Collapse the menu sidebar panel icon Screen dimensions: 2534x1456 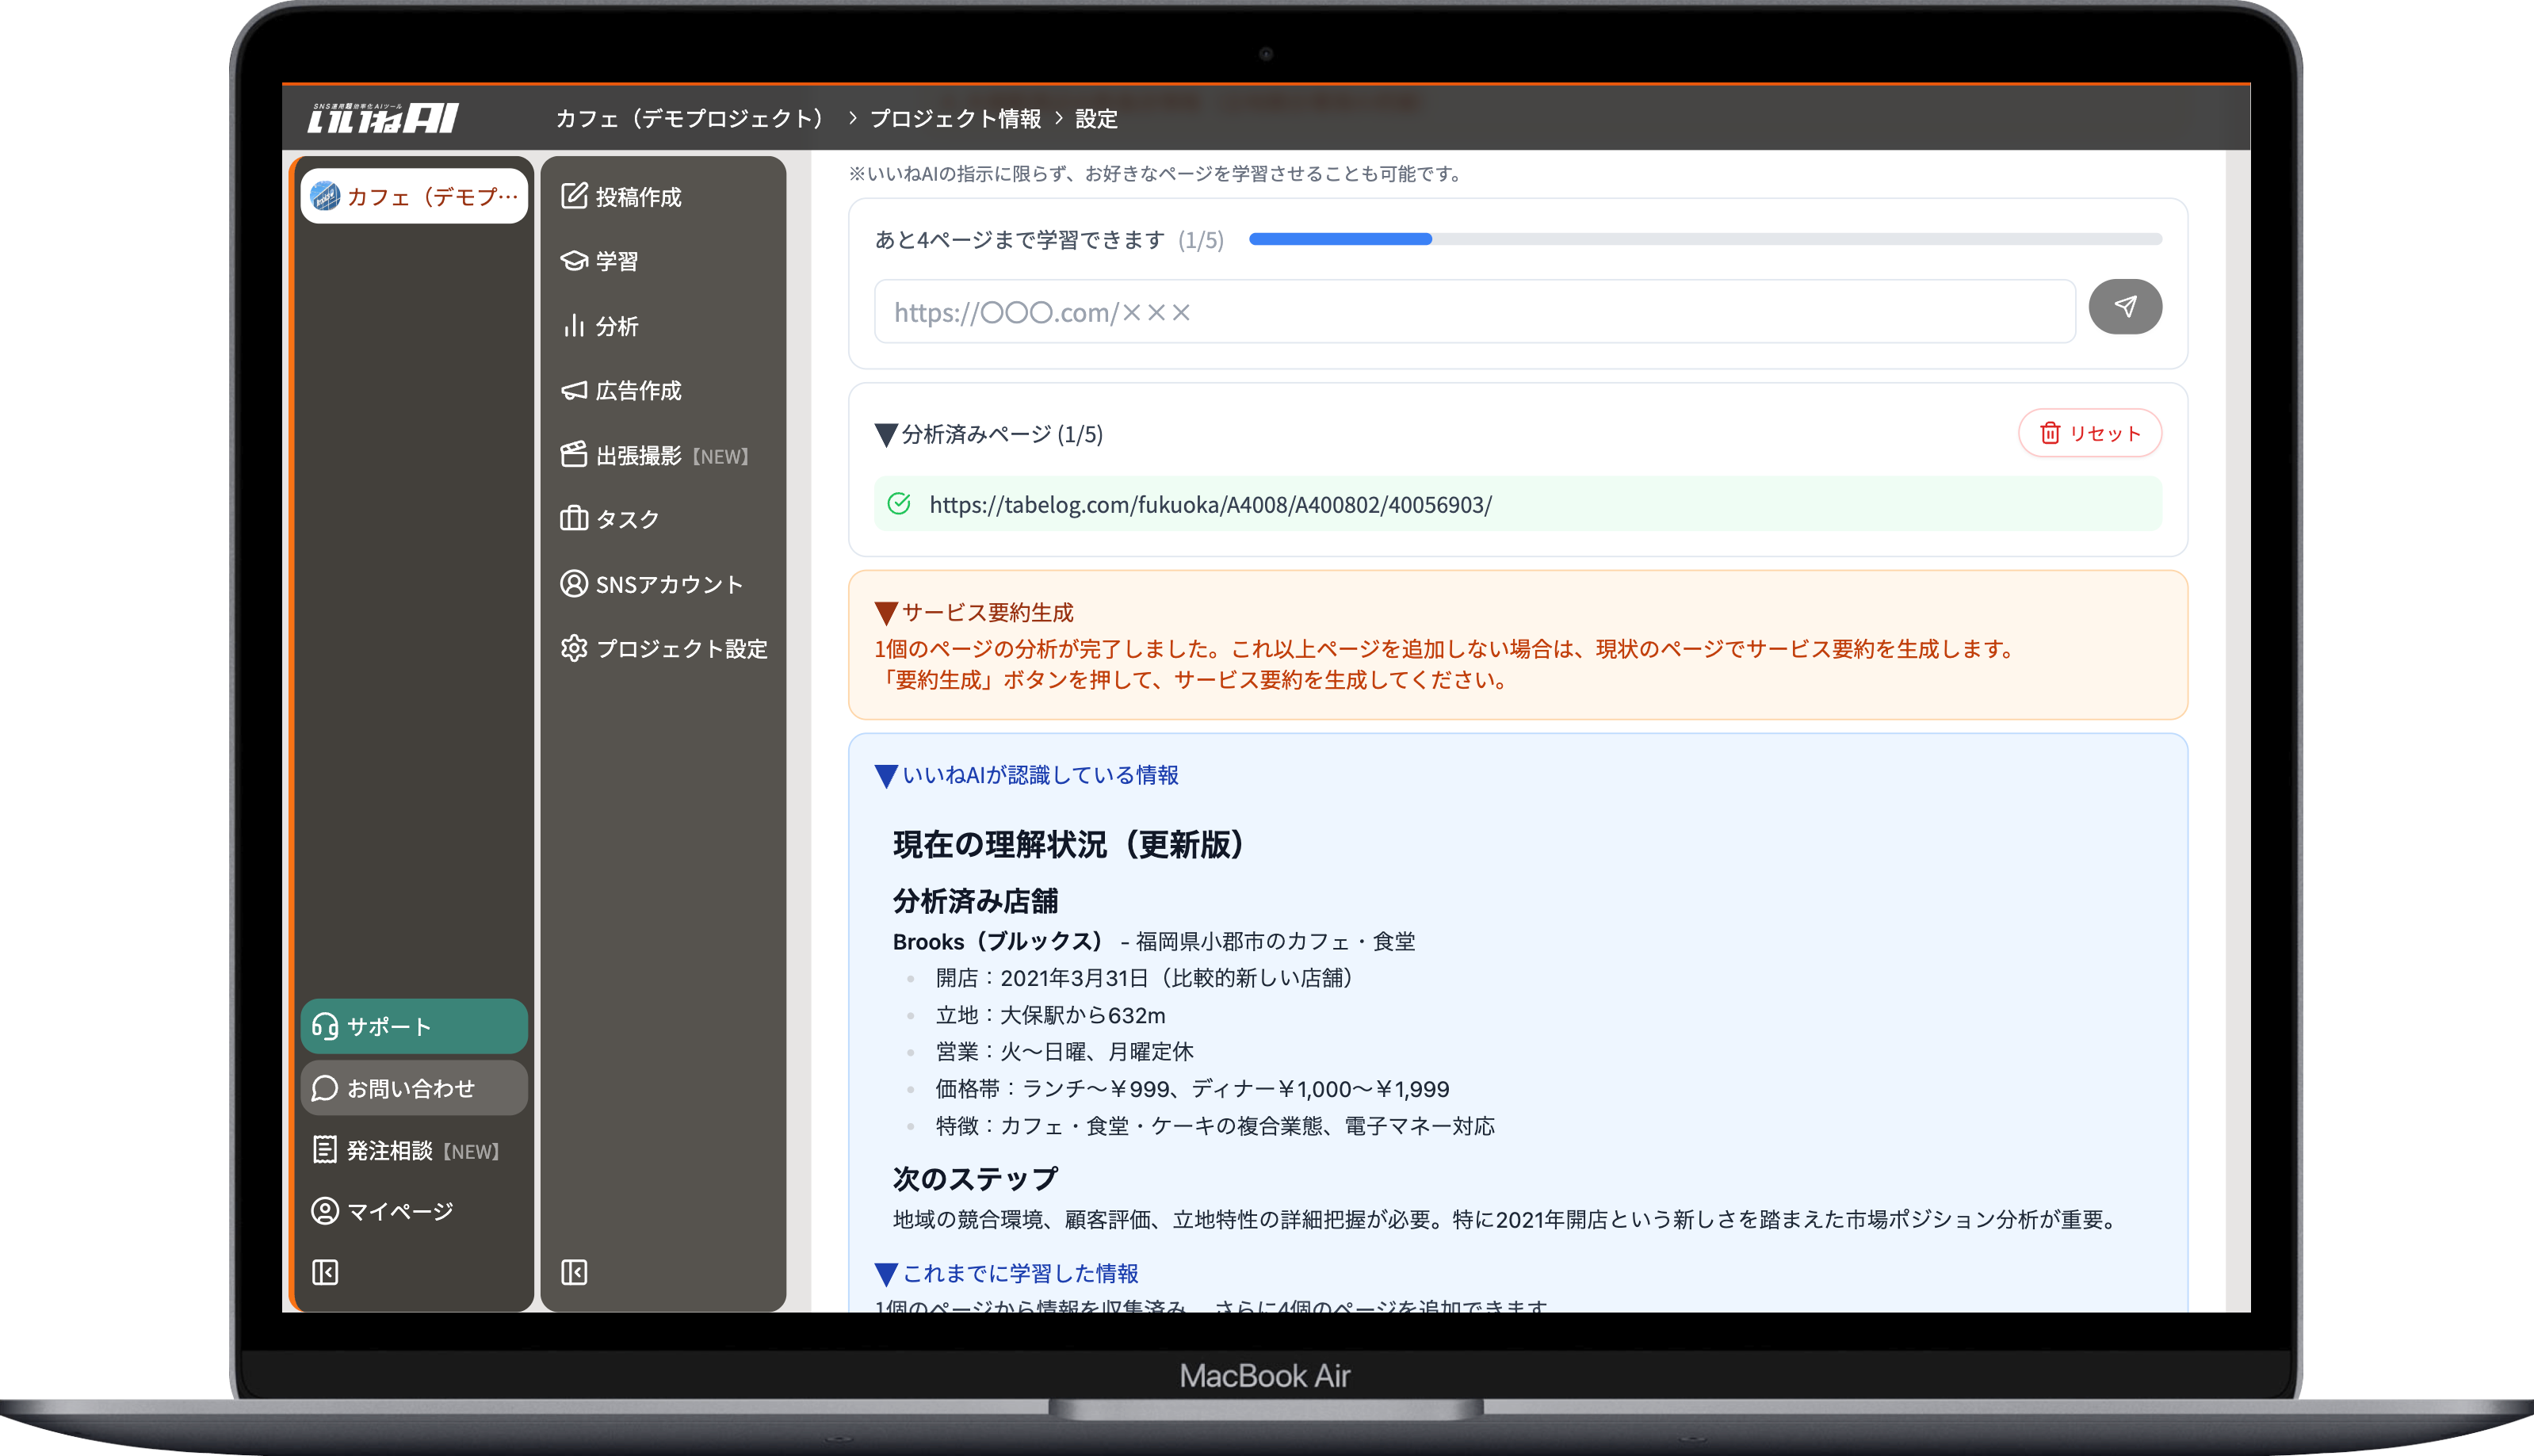click(x=574, y=1272)
